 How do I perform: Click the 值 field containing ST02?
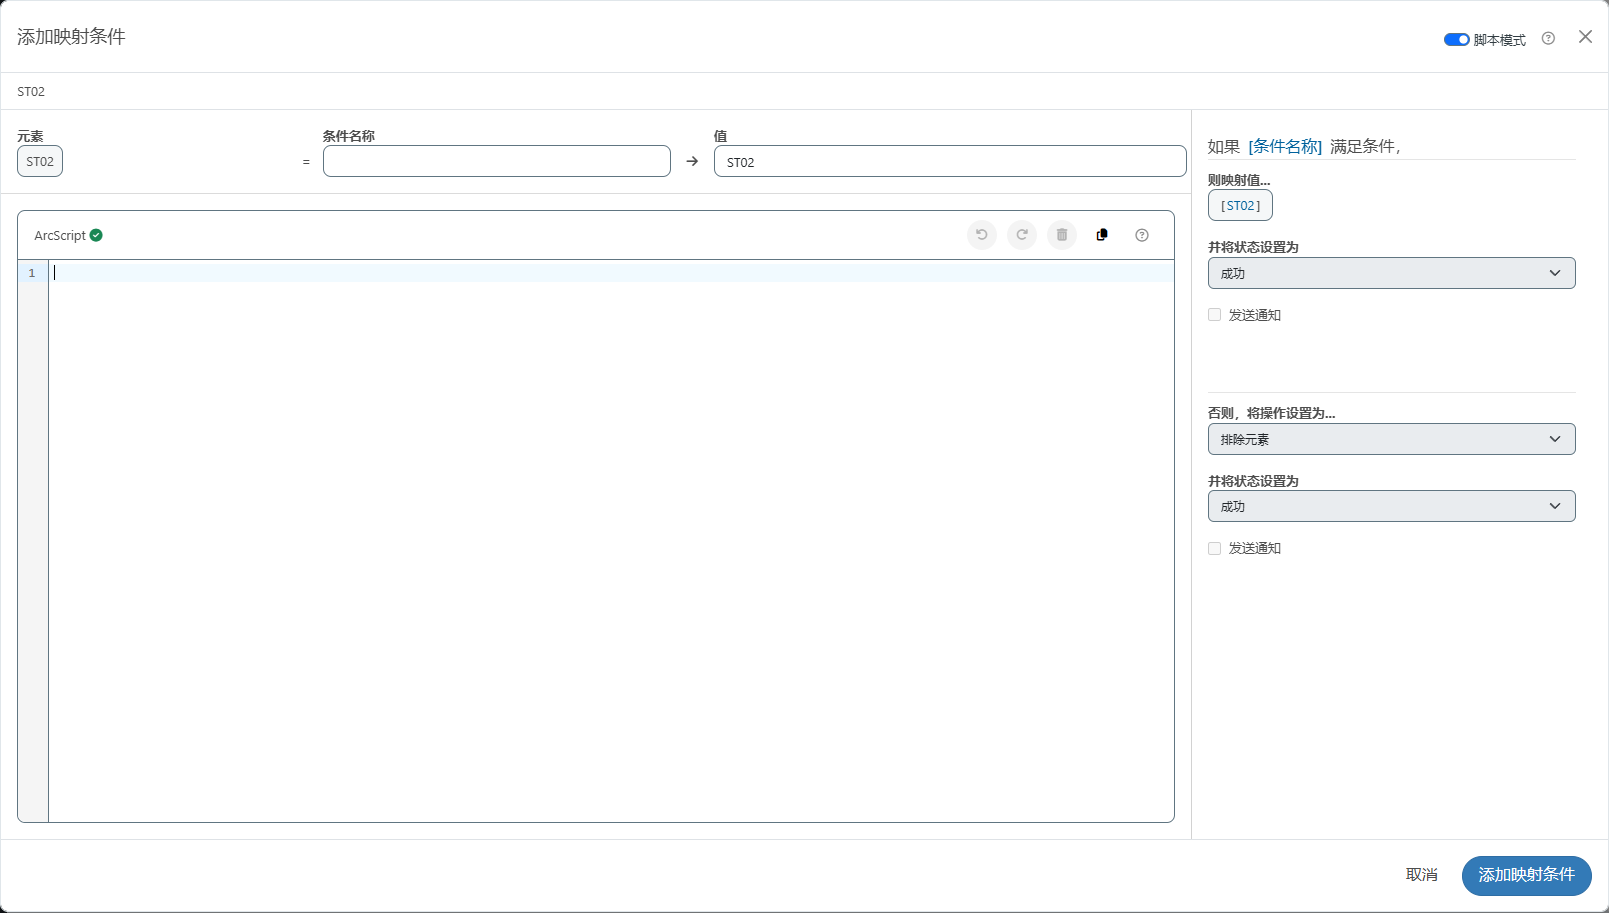click(949, 161)
